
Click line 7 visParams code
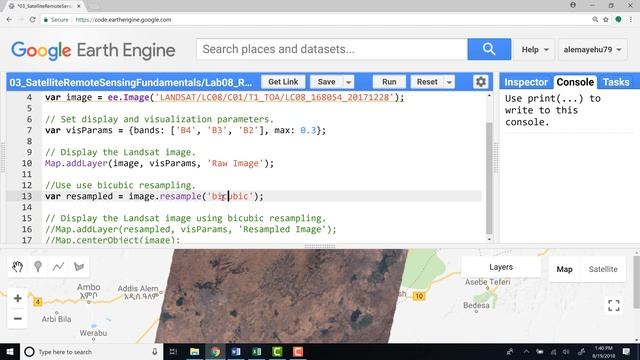pyautogui.click(x=186, y=131)
